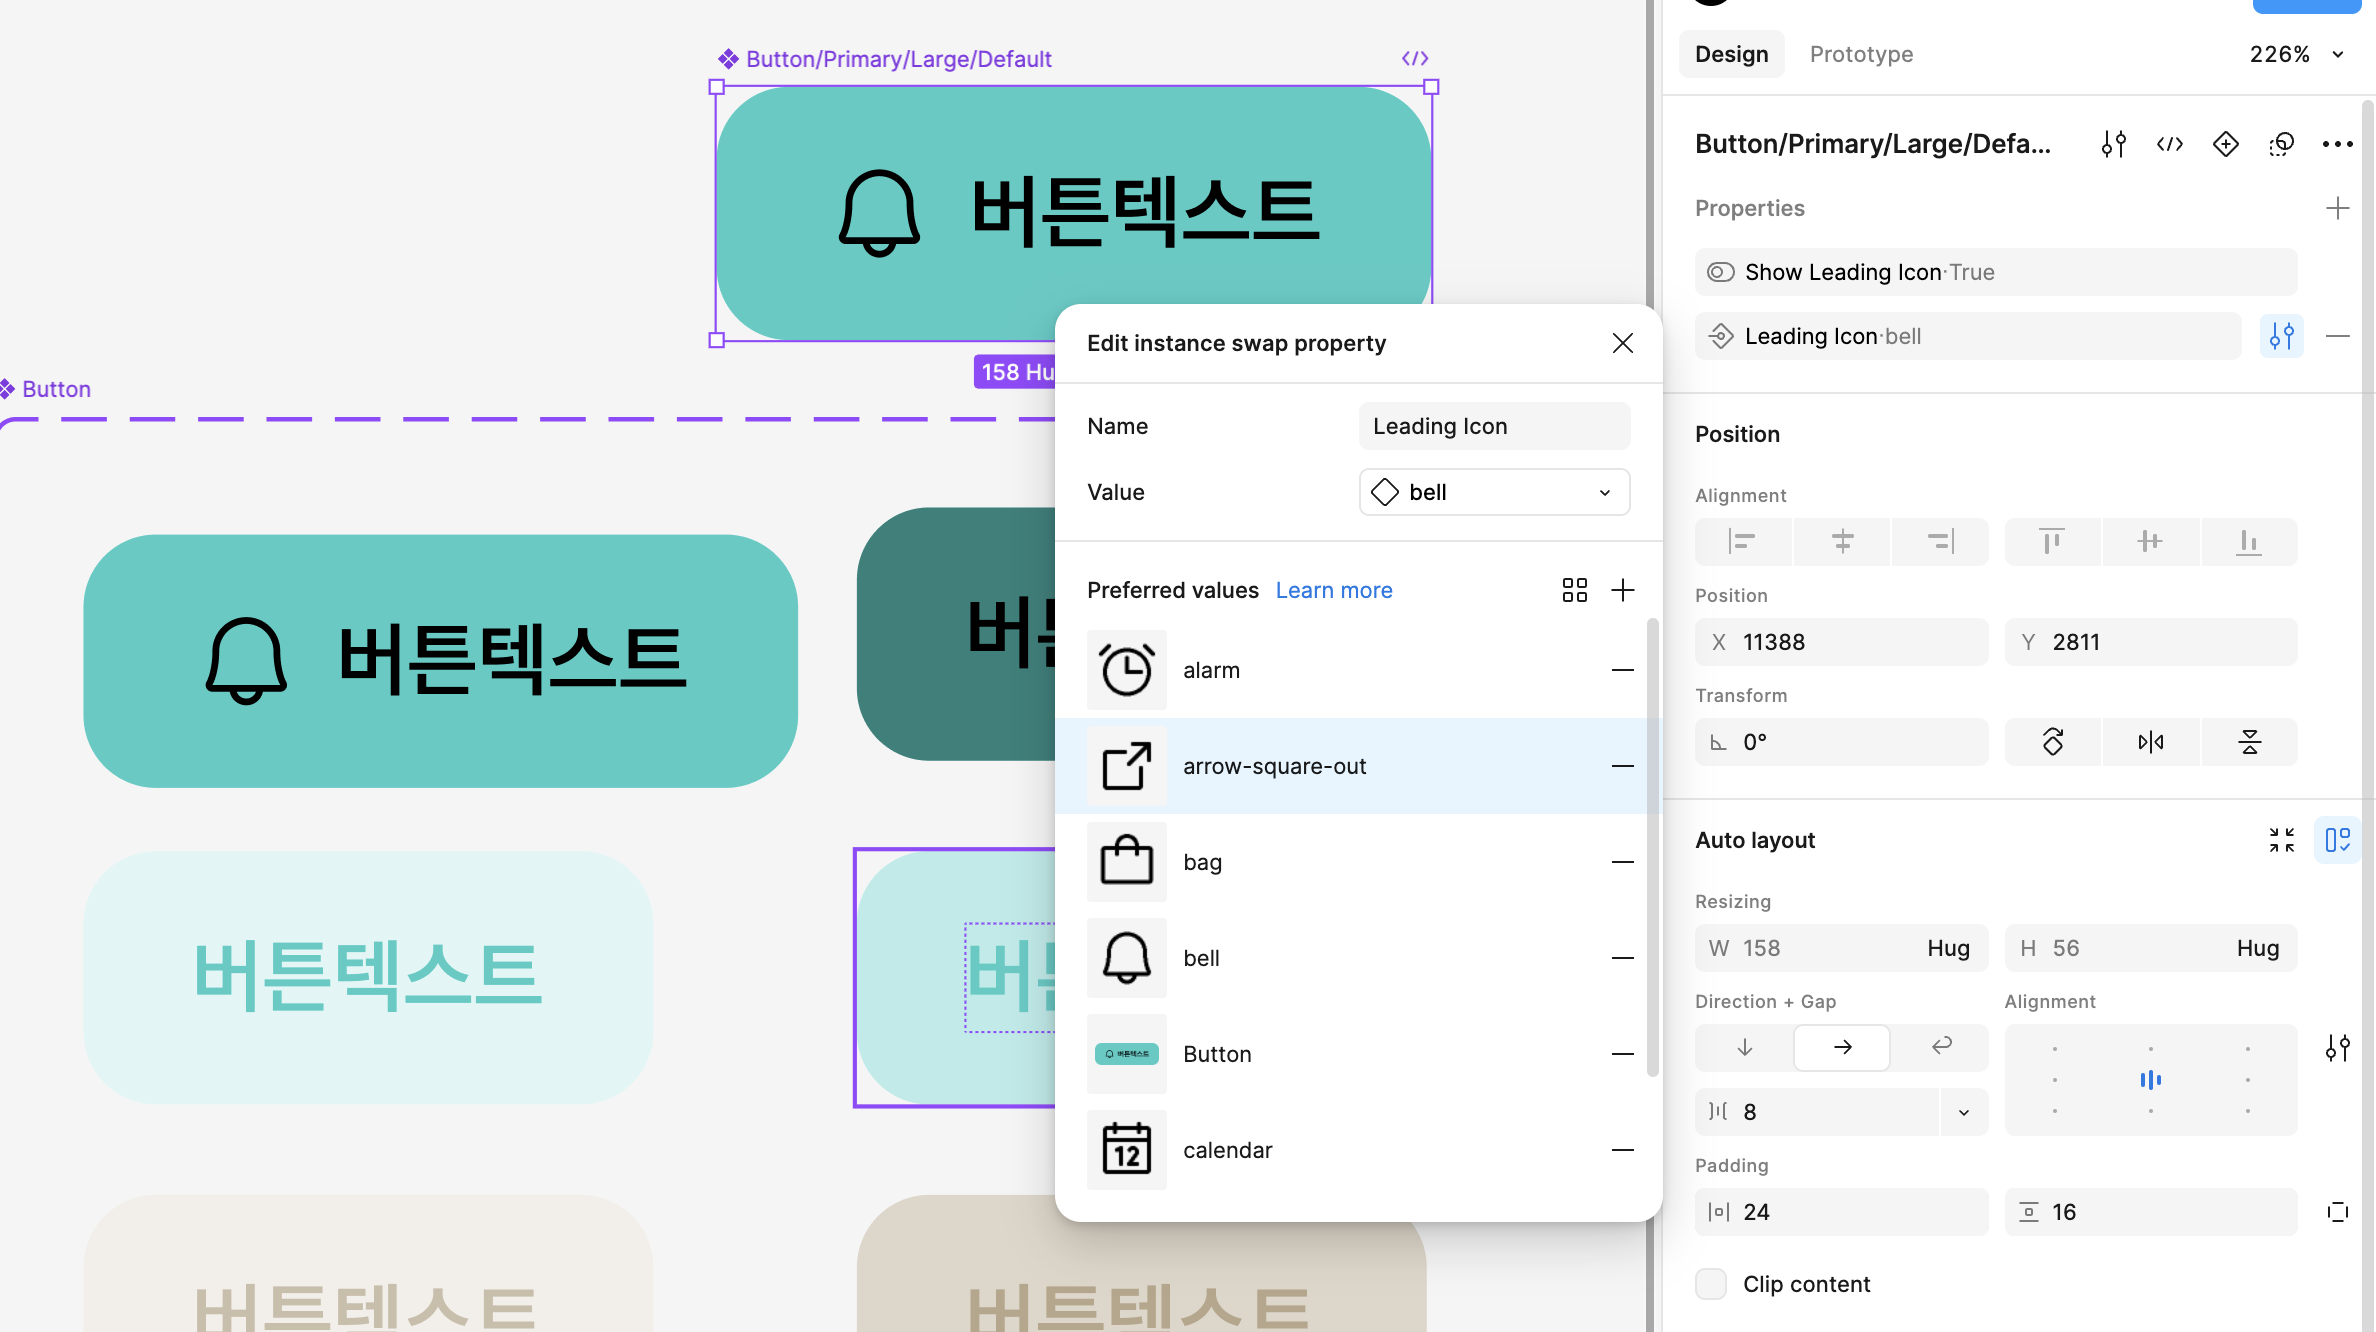Viewport: 2376px width, 1332px height.
Task: Click the auto layout alignment grid center
Action: coord(2150,1080)
